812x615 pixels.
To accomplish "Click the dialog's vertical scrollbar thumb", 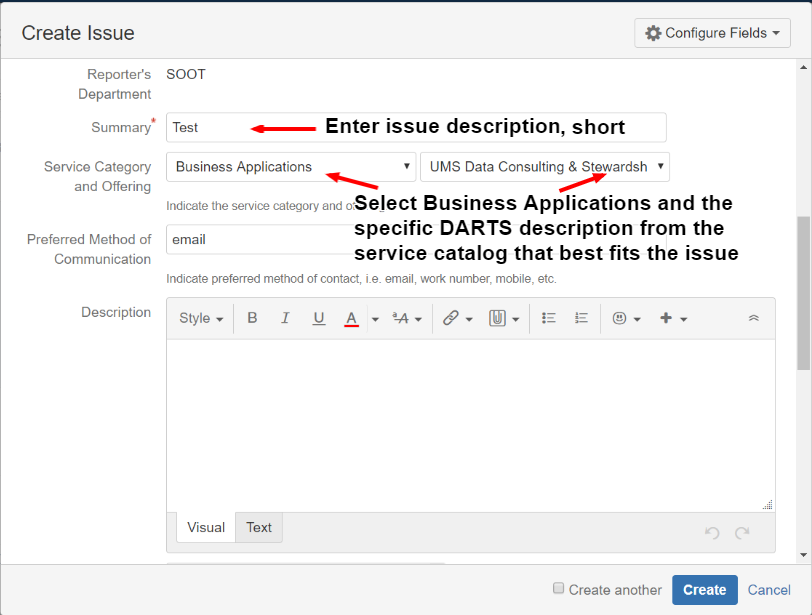I will pos(803,293).
